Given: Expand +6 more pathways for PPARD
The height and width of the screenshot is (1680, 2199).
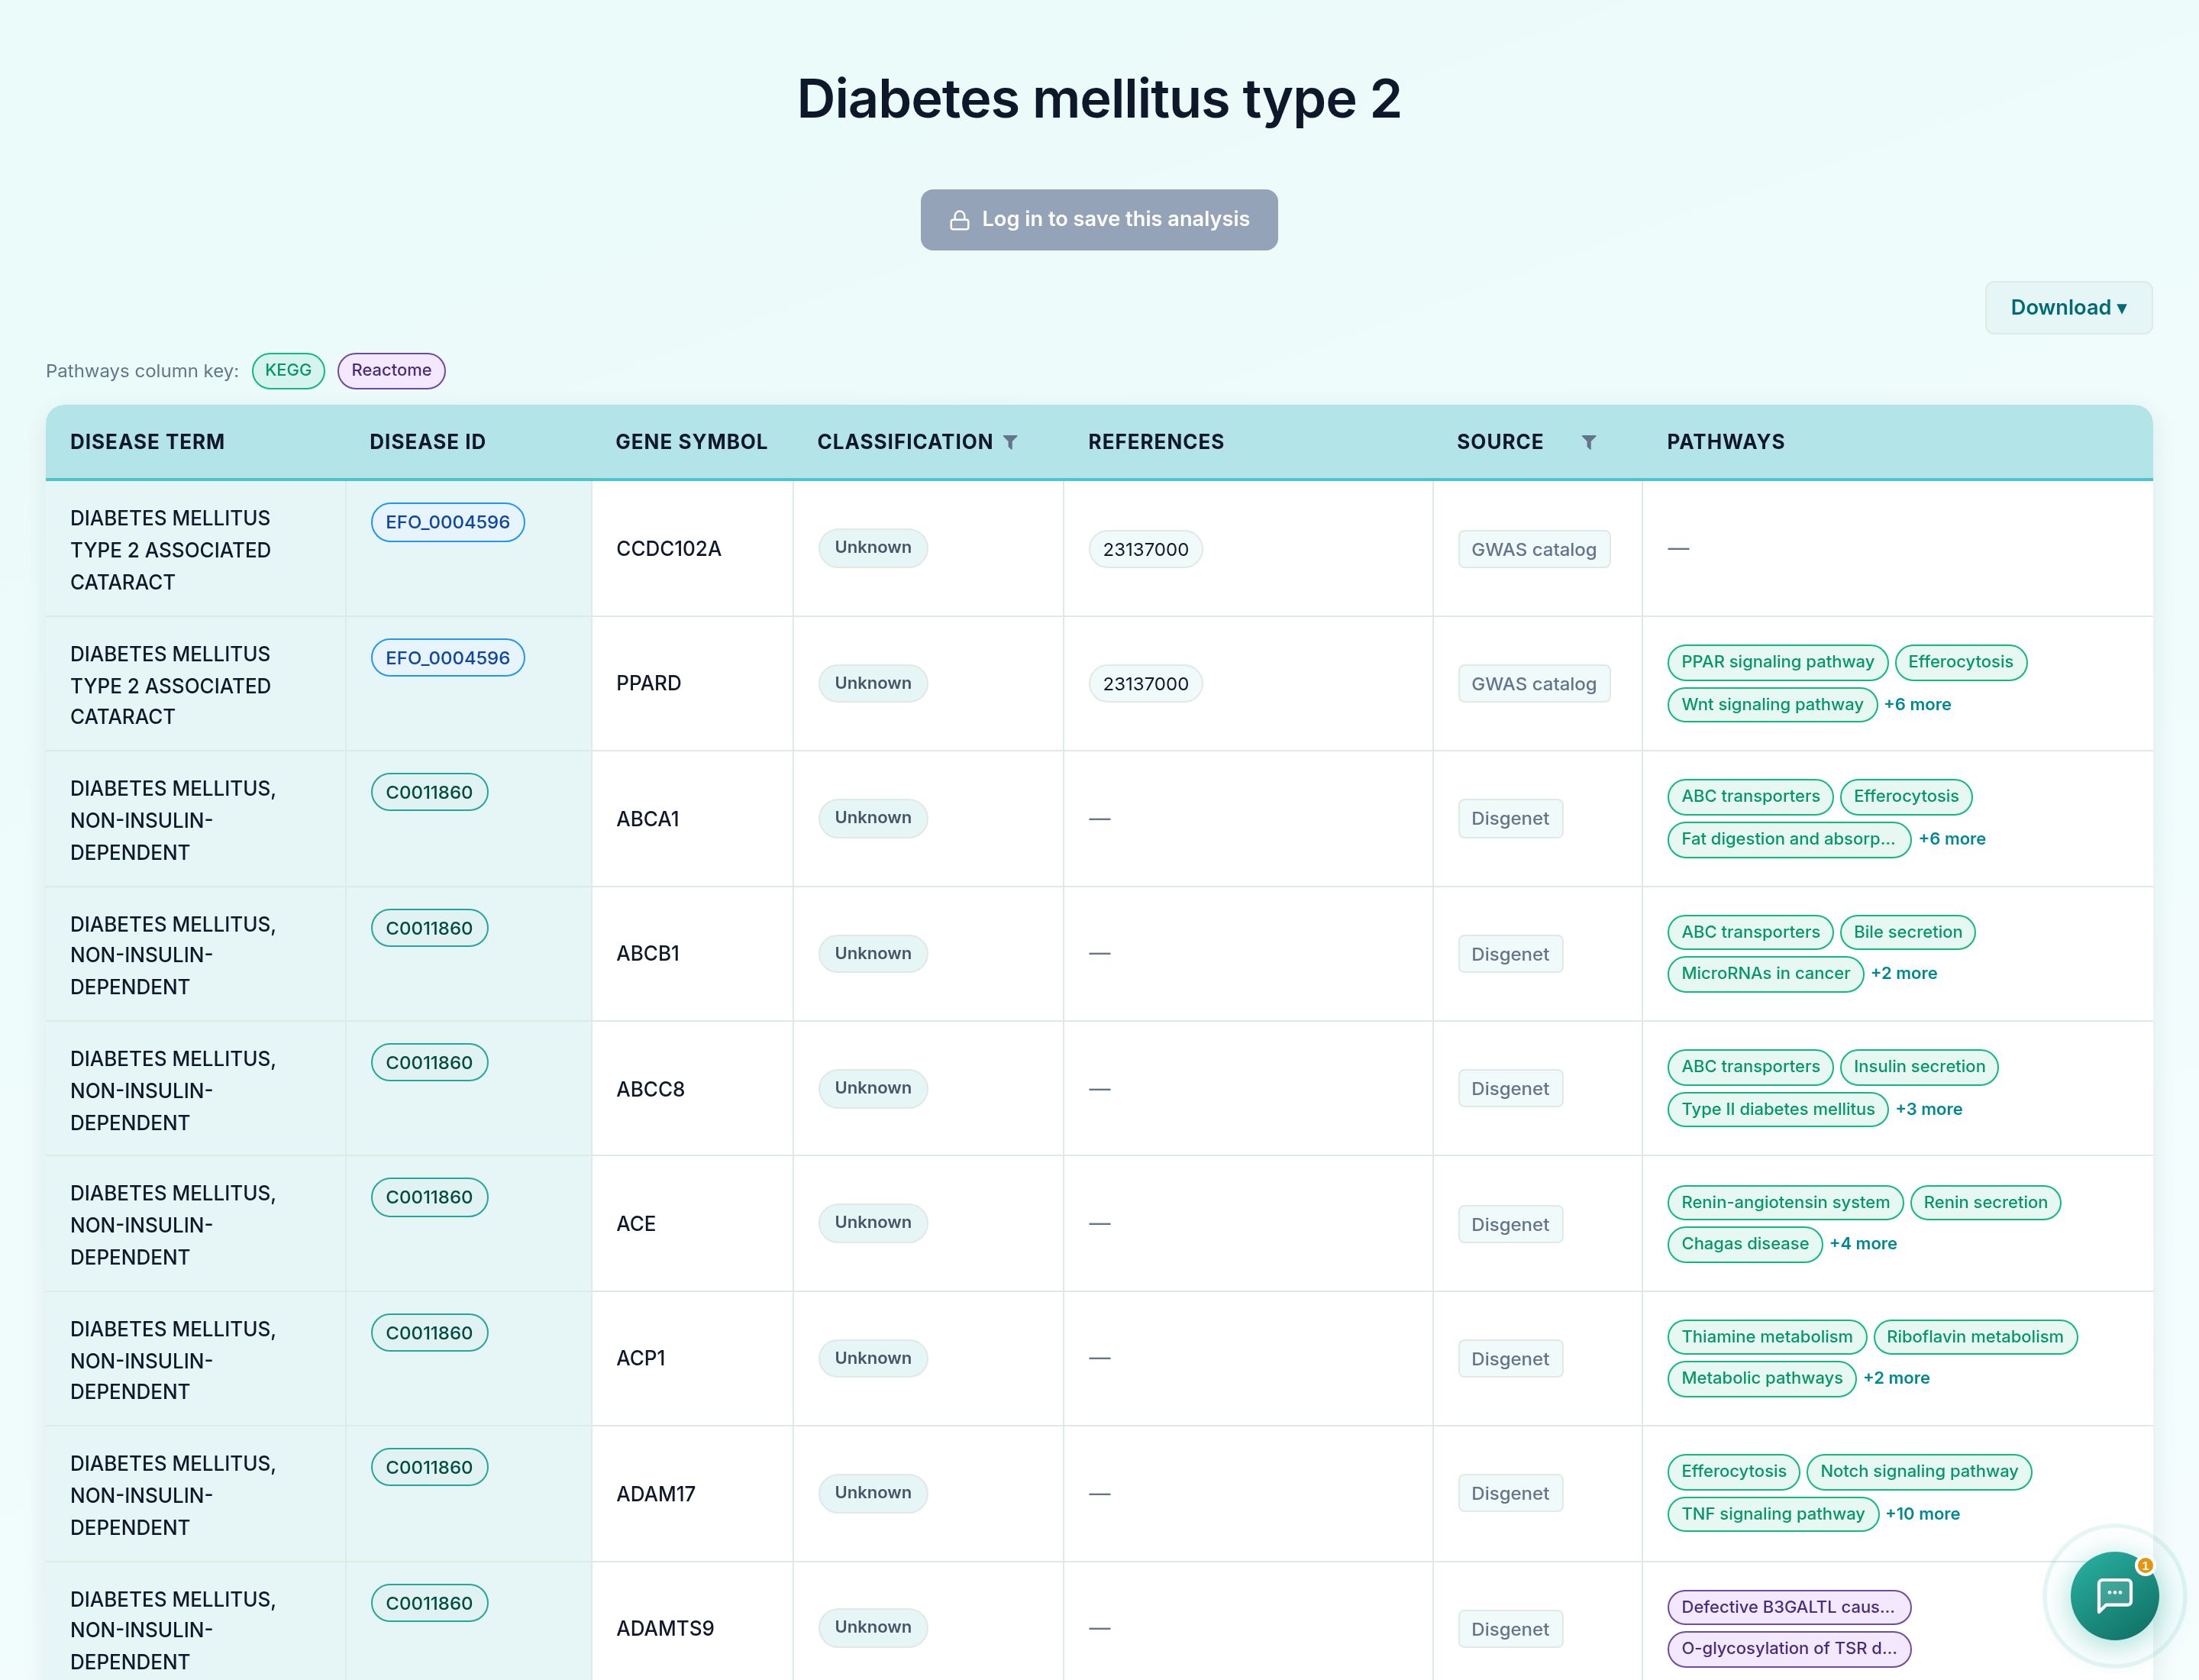Looking at the screenshot, I should [x=1917, y=704].
